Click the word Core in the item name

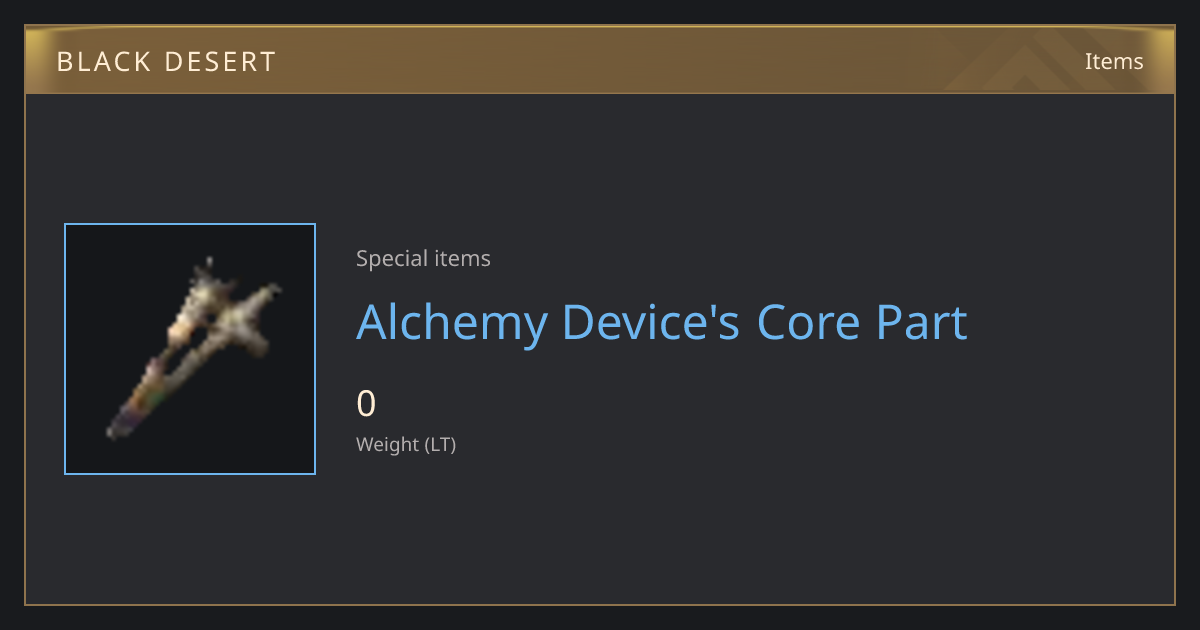coord(808,323)
